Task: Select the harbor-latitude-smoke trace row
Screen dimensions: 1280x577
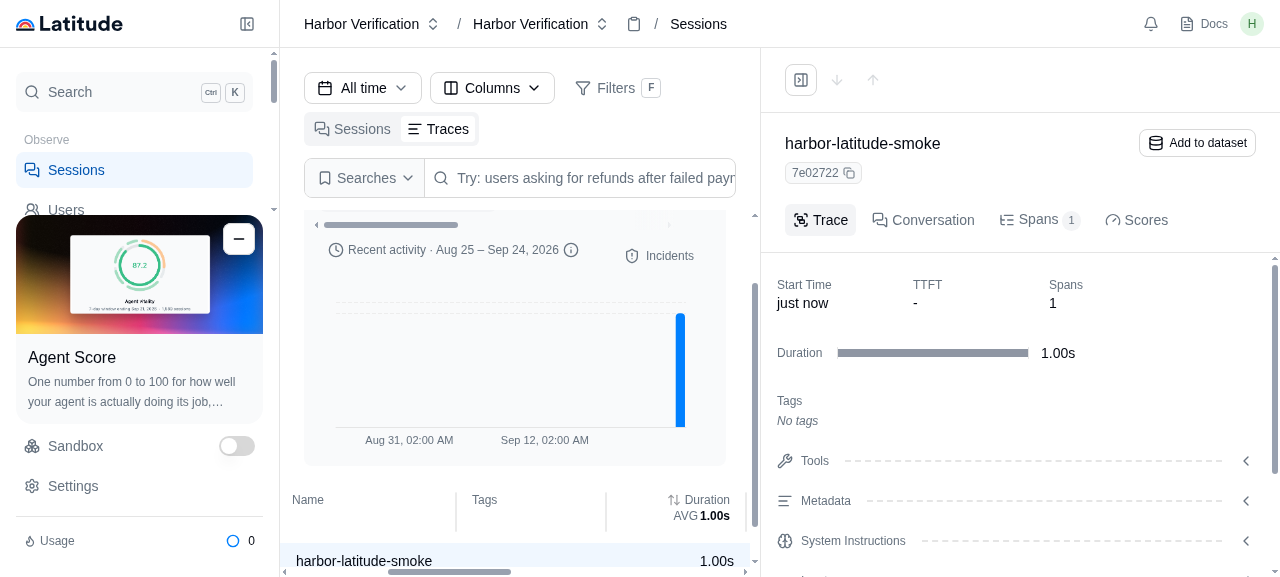Action: tap(515, 561)
